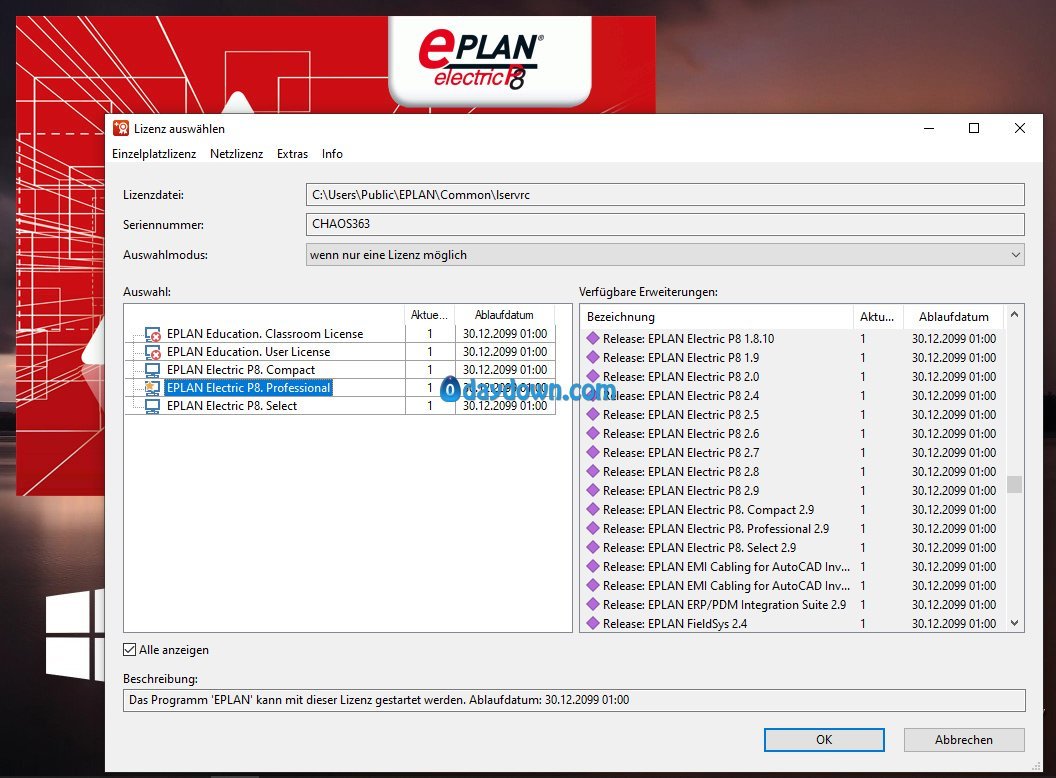
Task: Click the EPLAN icon in the dialog title bar
Action: (121, 128)
